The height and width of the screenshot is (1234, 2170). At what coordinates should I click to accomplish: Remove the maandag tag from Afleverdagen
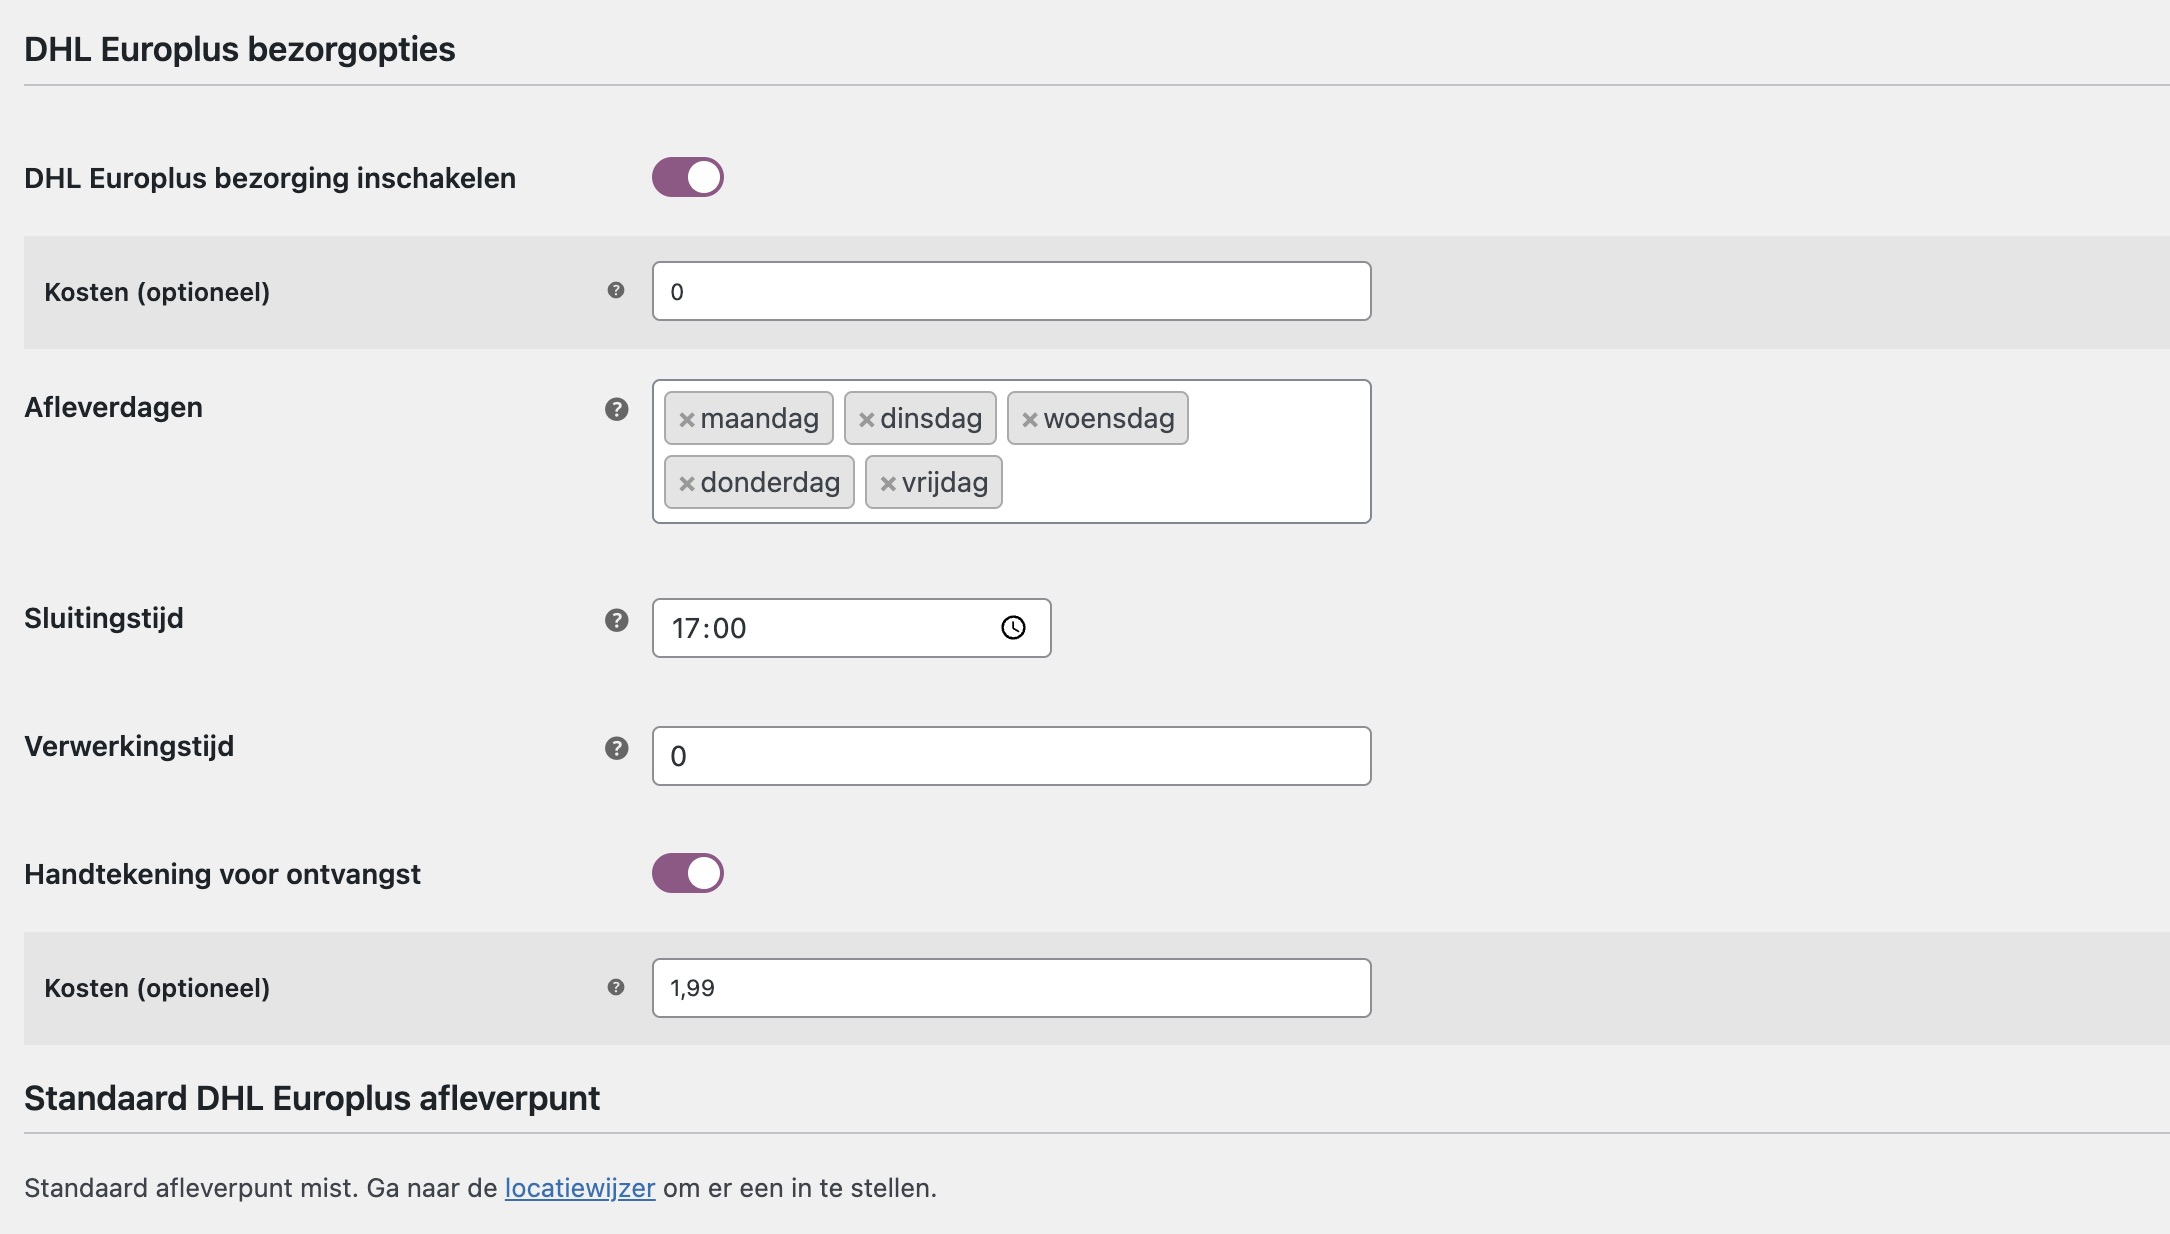(x=687, y=418)
